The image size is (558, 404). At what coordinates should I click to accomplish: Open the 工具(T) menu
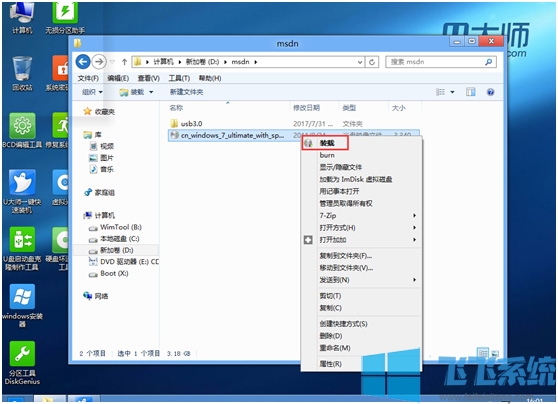click(x=179, y=78)
